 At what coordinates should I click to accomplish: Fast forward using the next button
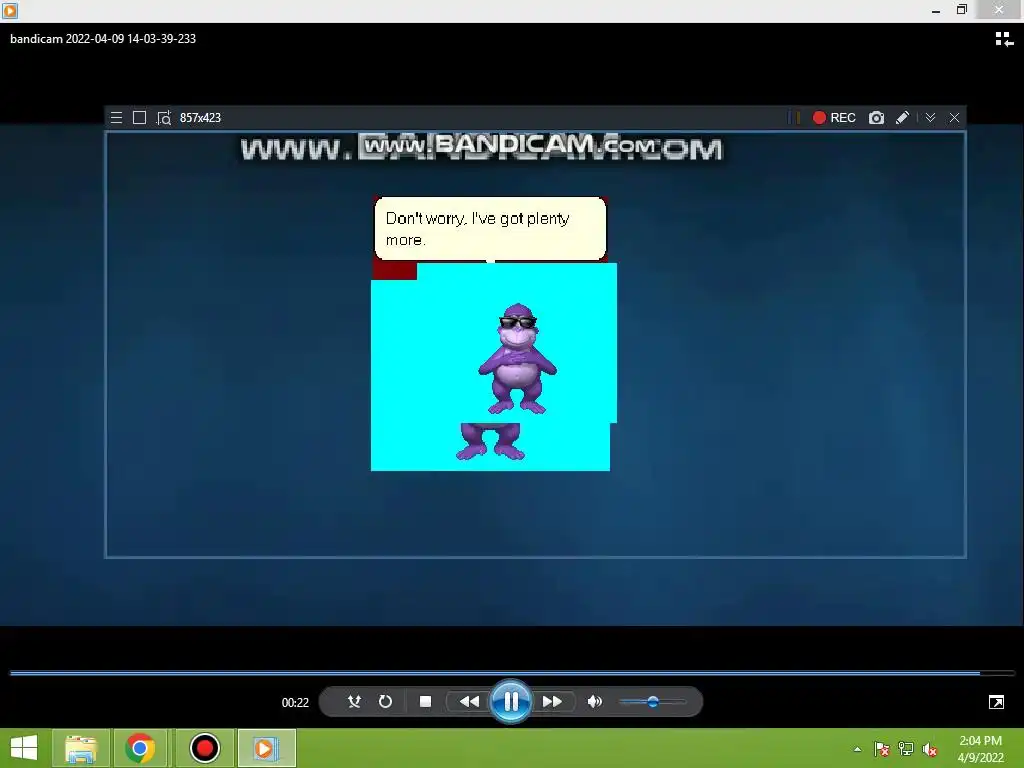tap(552, 701)
